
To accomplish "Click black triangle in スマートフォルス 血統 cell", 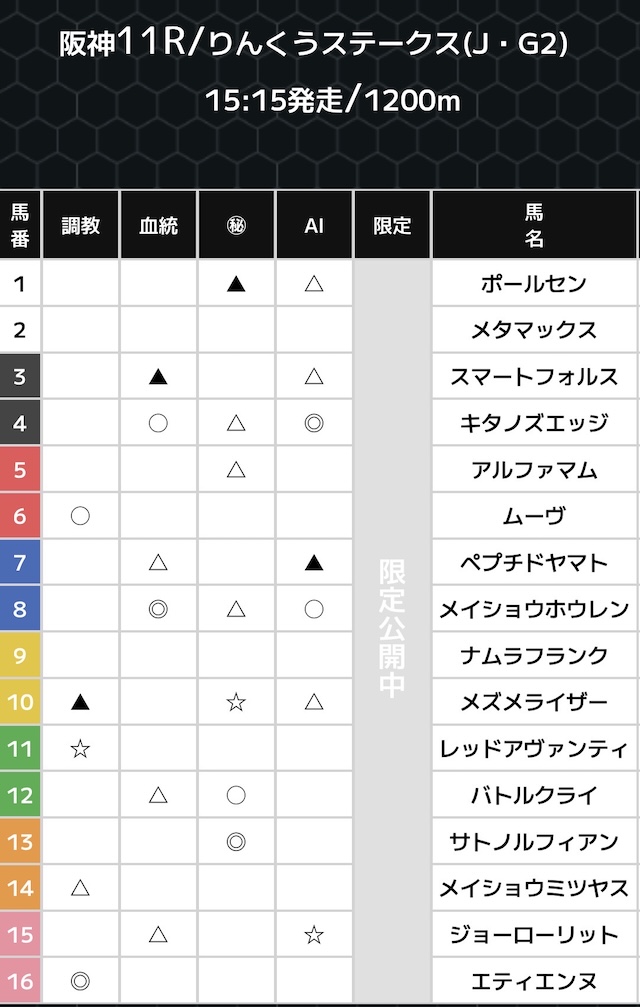I will click(x=158, y=377).
